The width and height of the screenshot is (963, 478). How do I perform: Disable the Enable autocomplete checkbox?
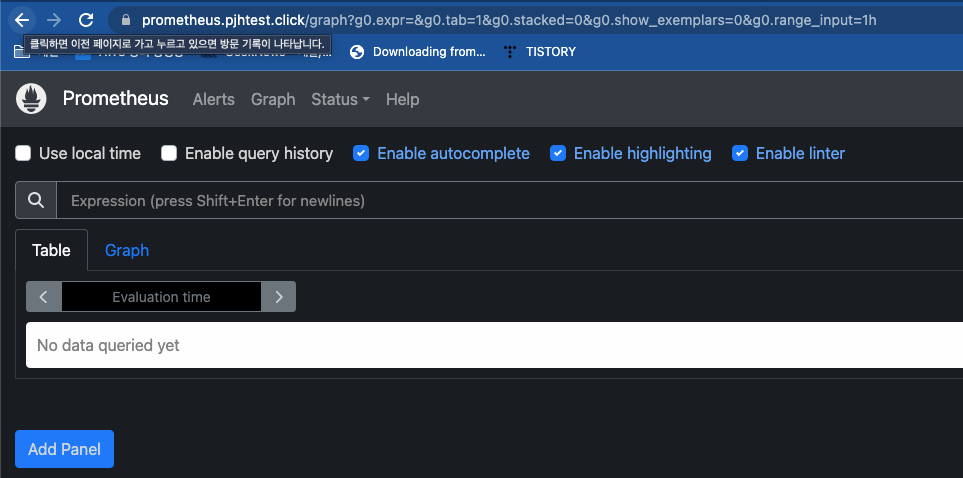361,153
